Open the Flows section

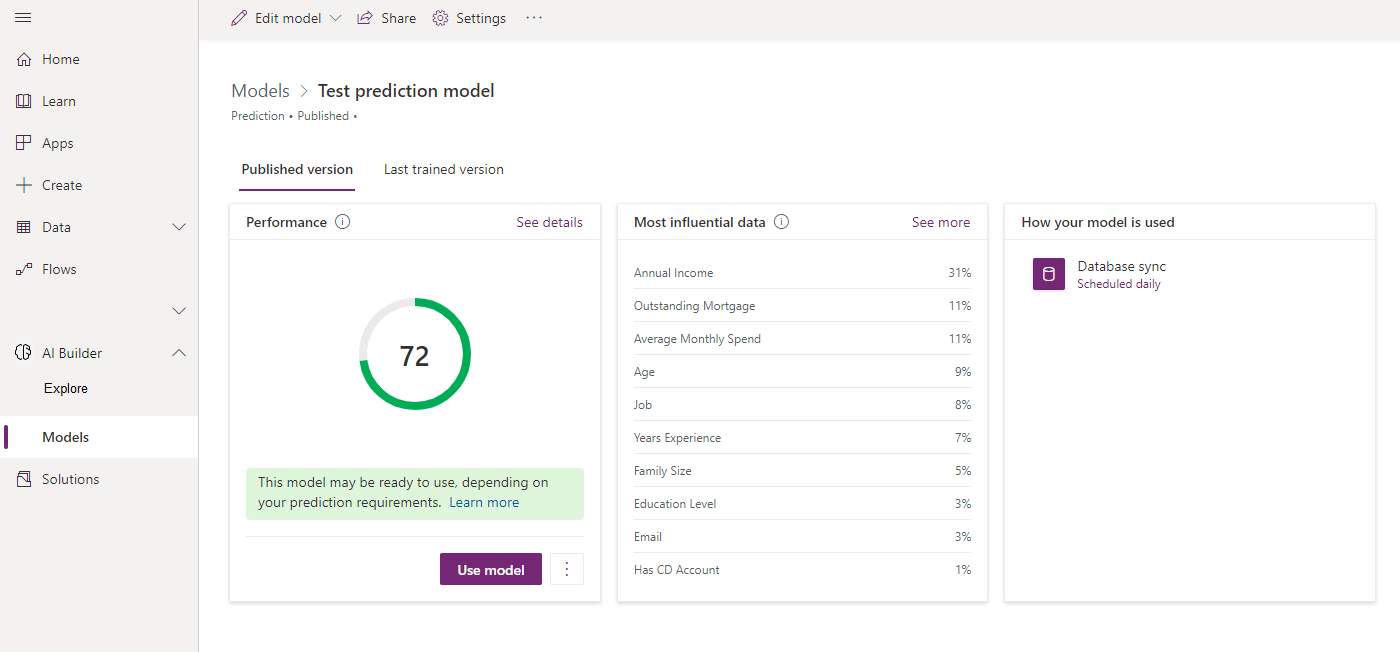[x=60, y=269]
